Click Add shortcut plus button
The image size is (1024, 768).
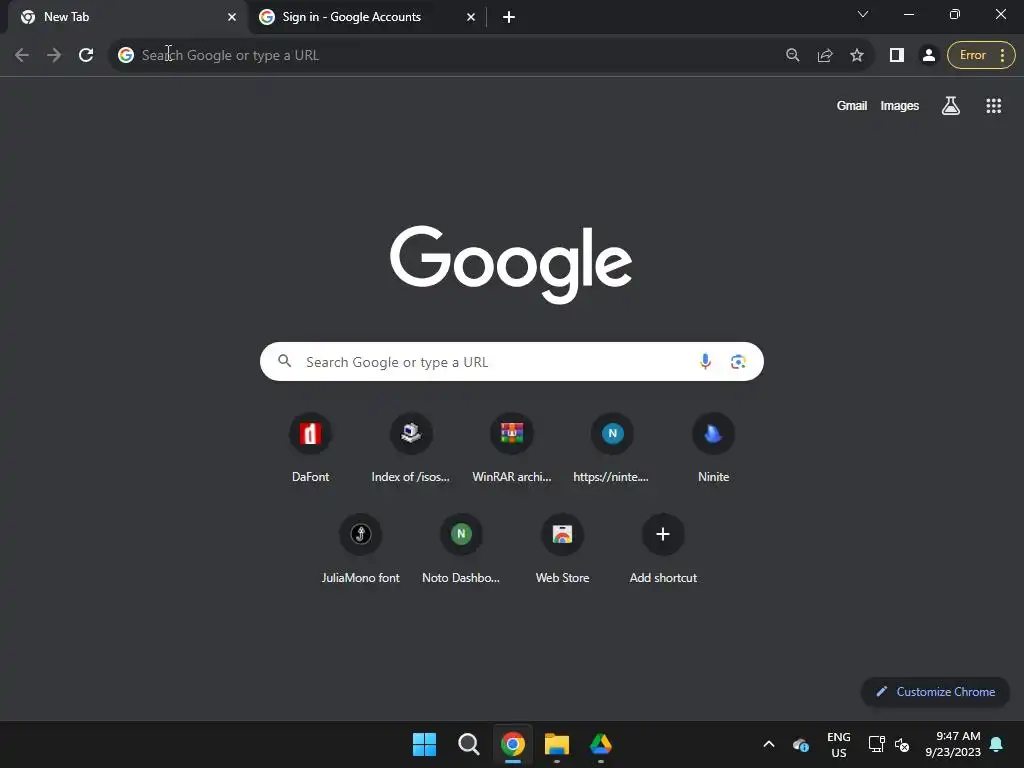[663, 534]
